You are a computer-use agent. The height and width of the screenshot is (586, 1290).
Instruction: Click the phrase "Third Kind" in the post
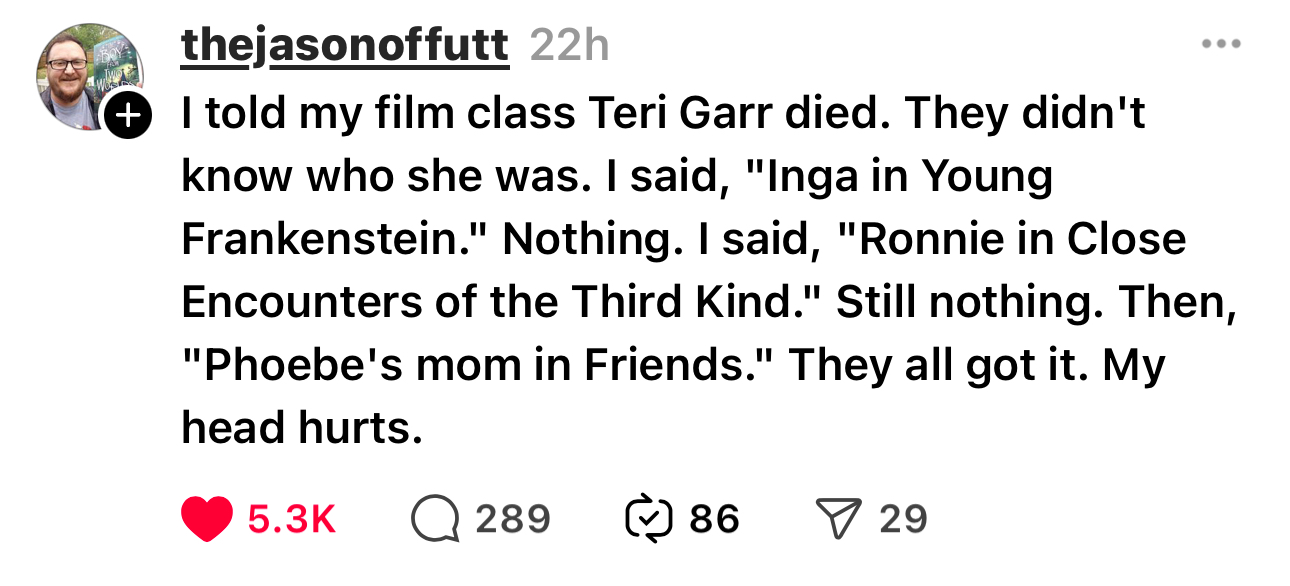click(x=720, y=302)
